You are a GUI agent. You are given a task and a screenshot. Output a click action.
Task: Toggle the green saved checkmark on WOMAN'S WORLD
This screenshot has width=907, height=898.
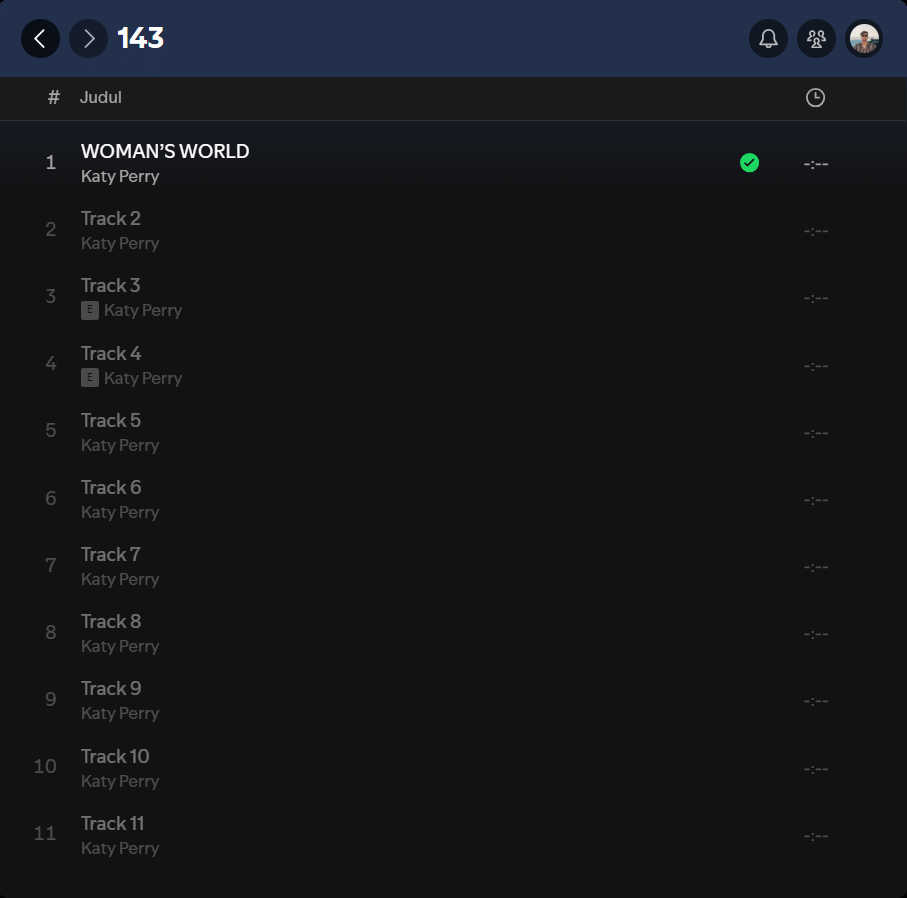(749, 163)
